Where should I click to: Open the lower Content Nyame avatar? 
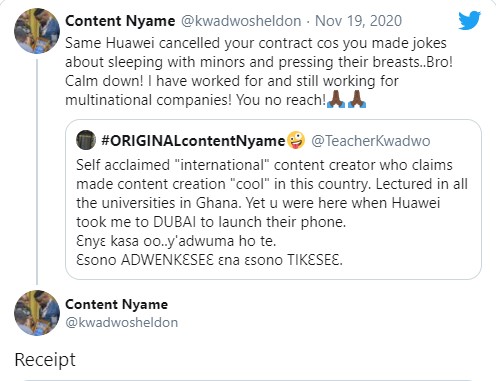(37, 313)
